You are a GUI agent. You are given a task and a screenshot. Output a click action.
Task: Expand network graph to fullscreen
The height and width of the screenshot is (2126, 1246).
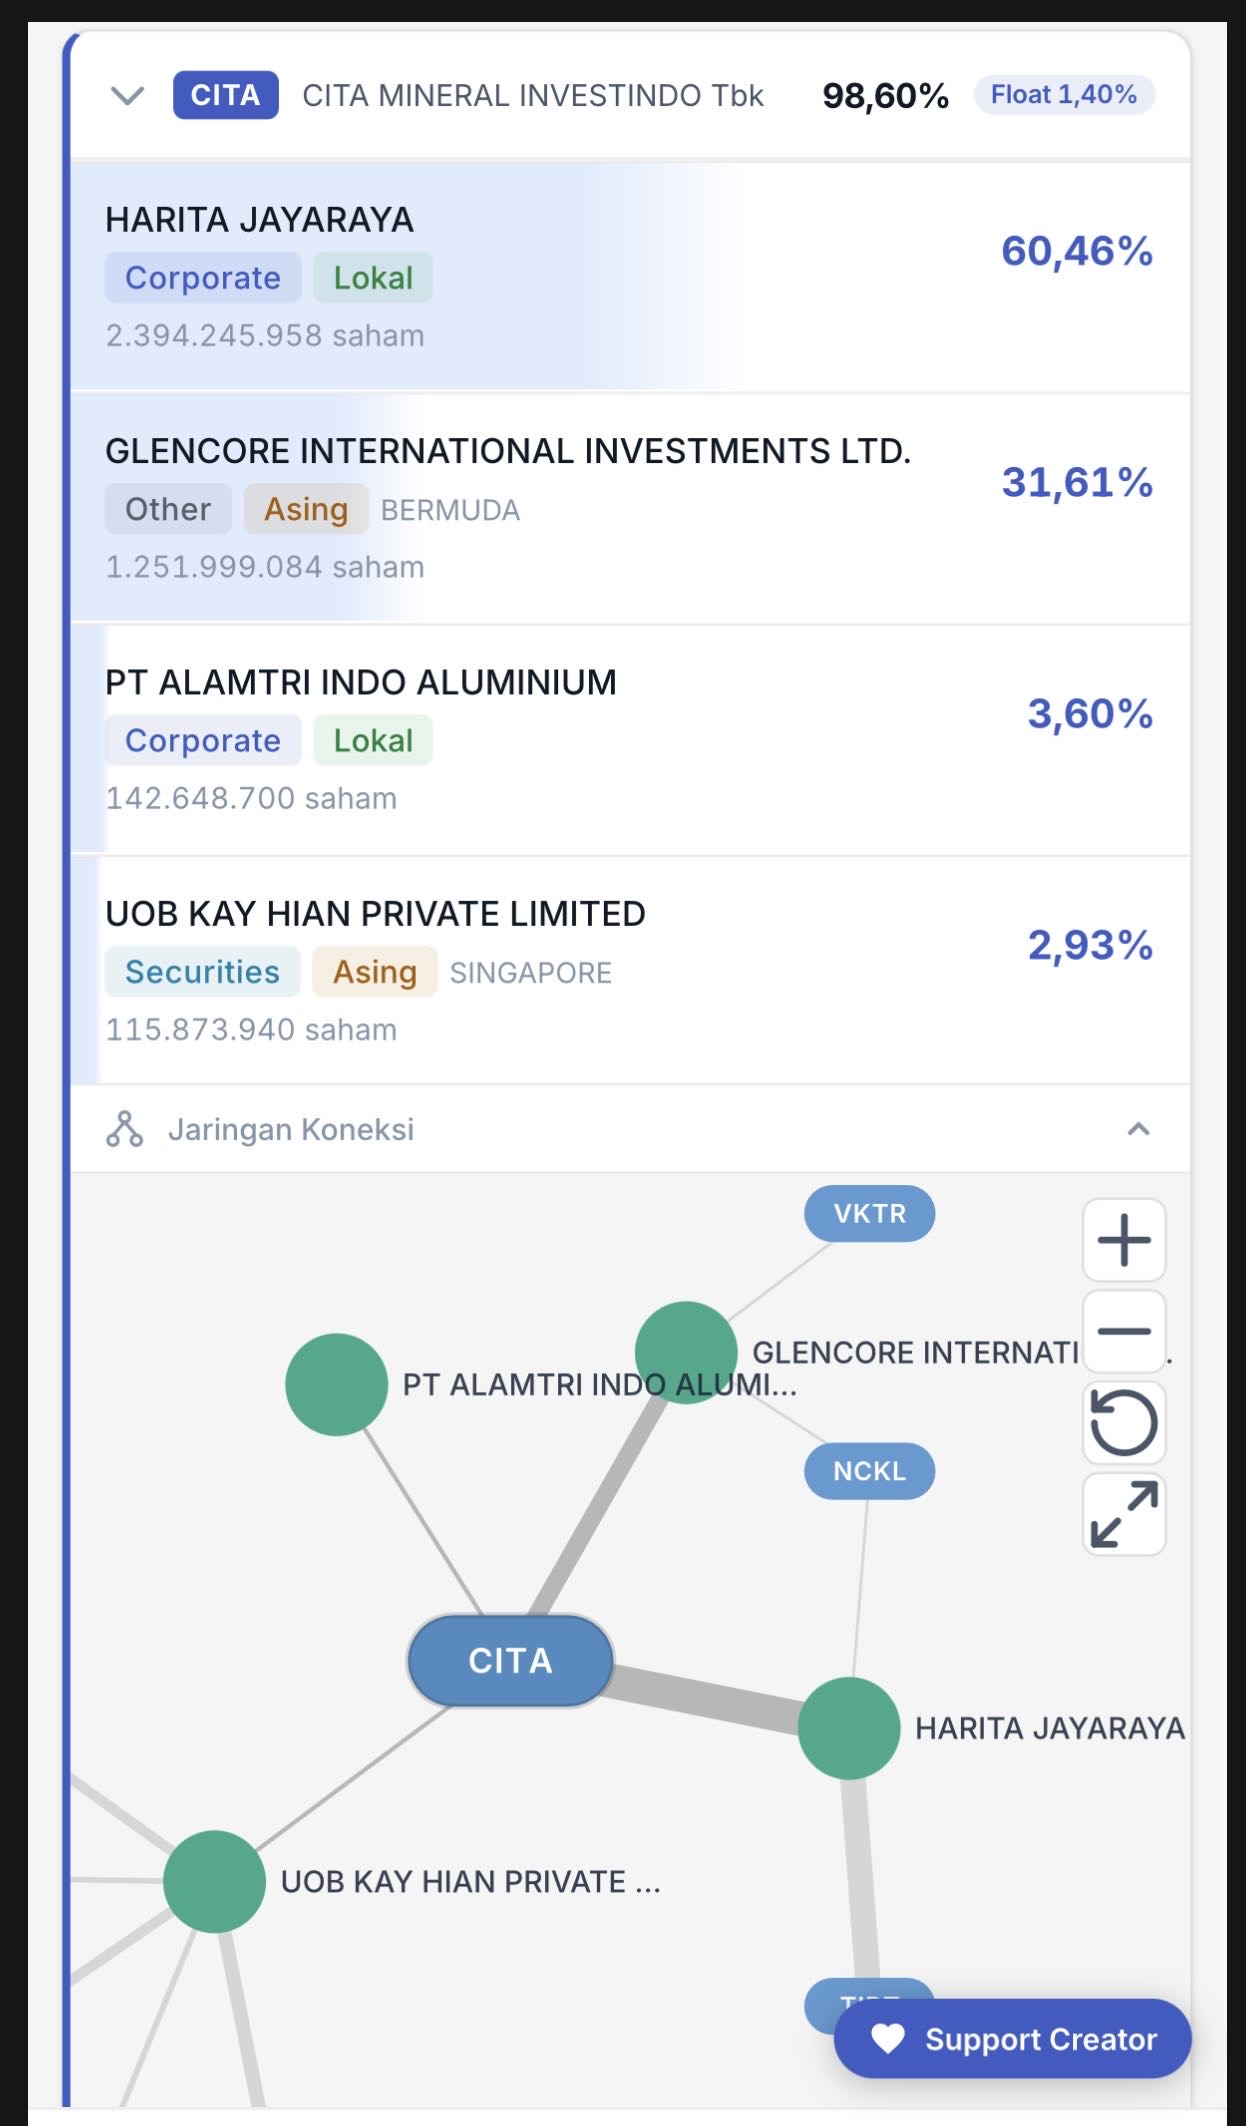pos(1124,1515)
